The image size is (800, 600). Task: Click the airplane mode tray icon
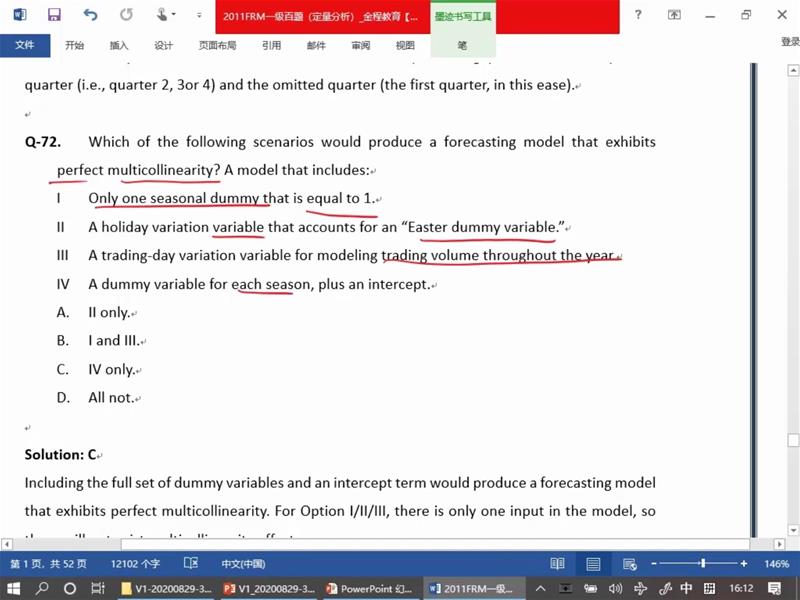tap(641, 589)
